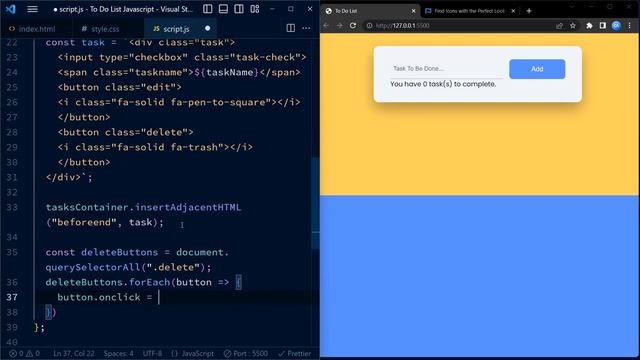Click the blue Add button
Viewport: 640px width, 360px height.
[537, 69]
